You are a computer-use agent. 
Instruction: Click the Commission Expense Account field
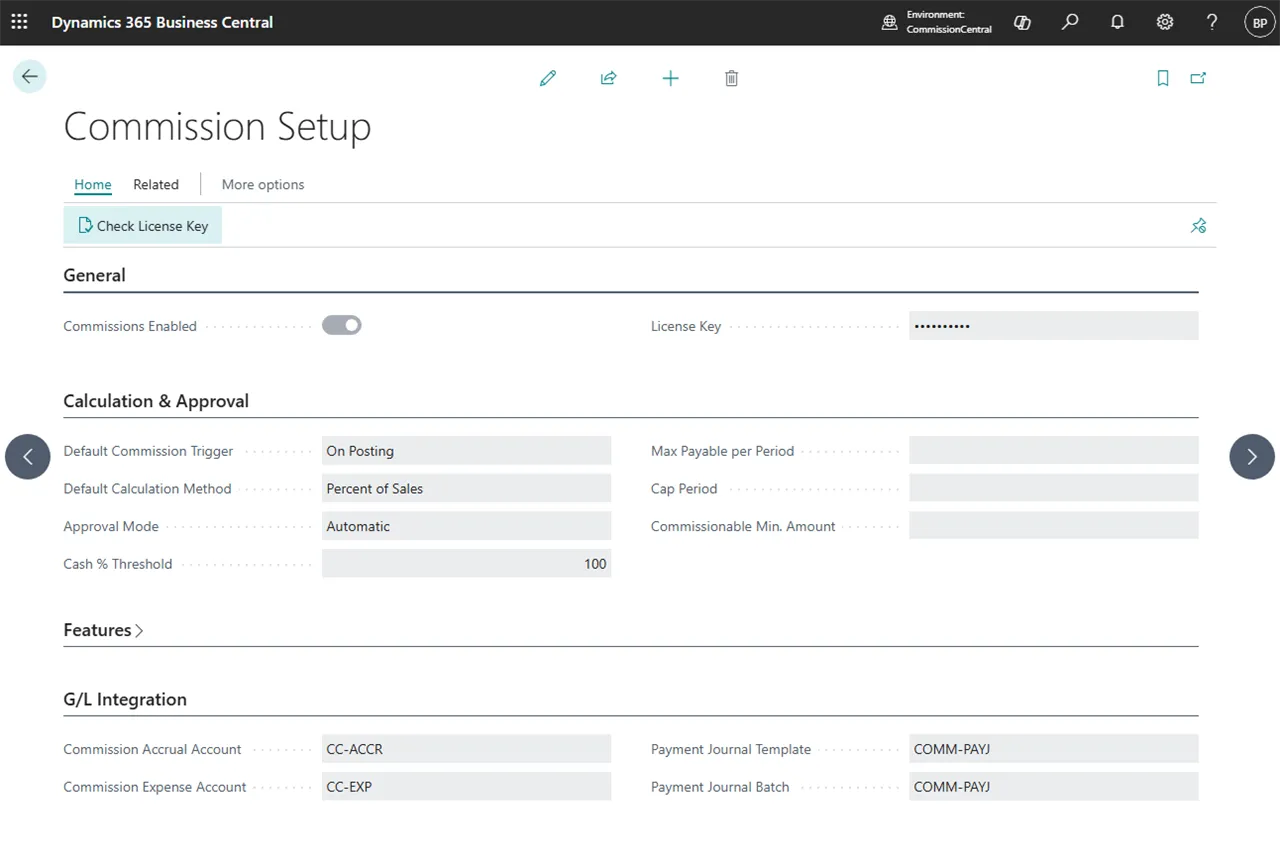click(466, 787)
